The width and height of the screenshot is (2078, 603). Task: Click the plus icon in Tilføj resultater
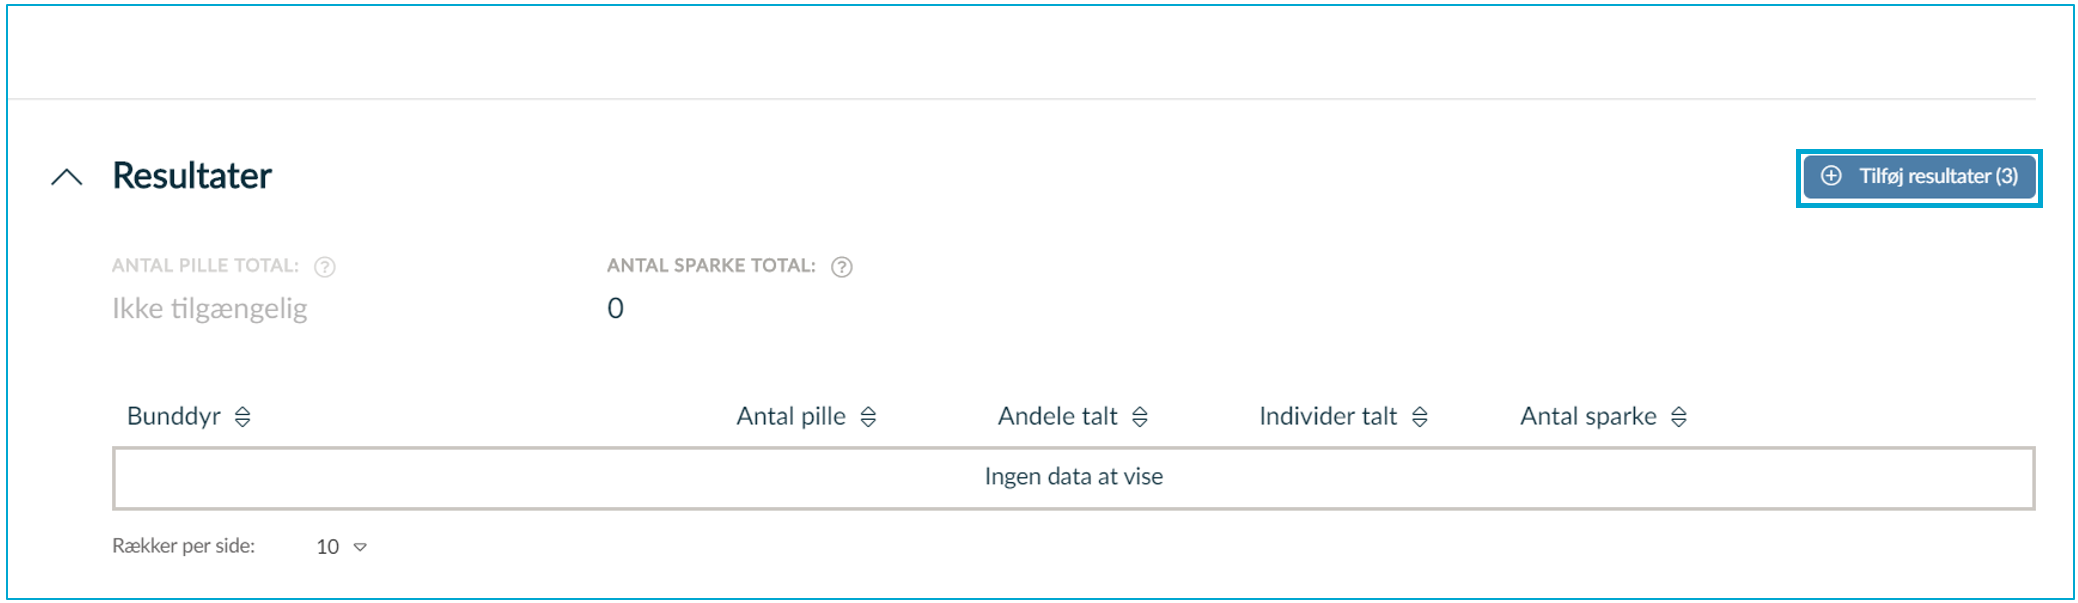[1831, 176]
